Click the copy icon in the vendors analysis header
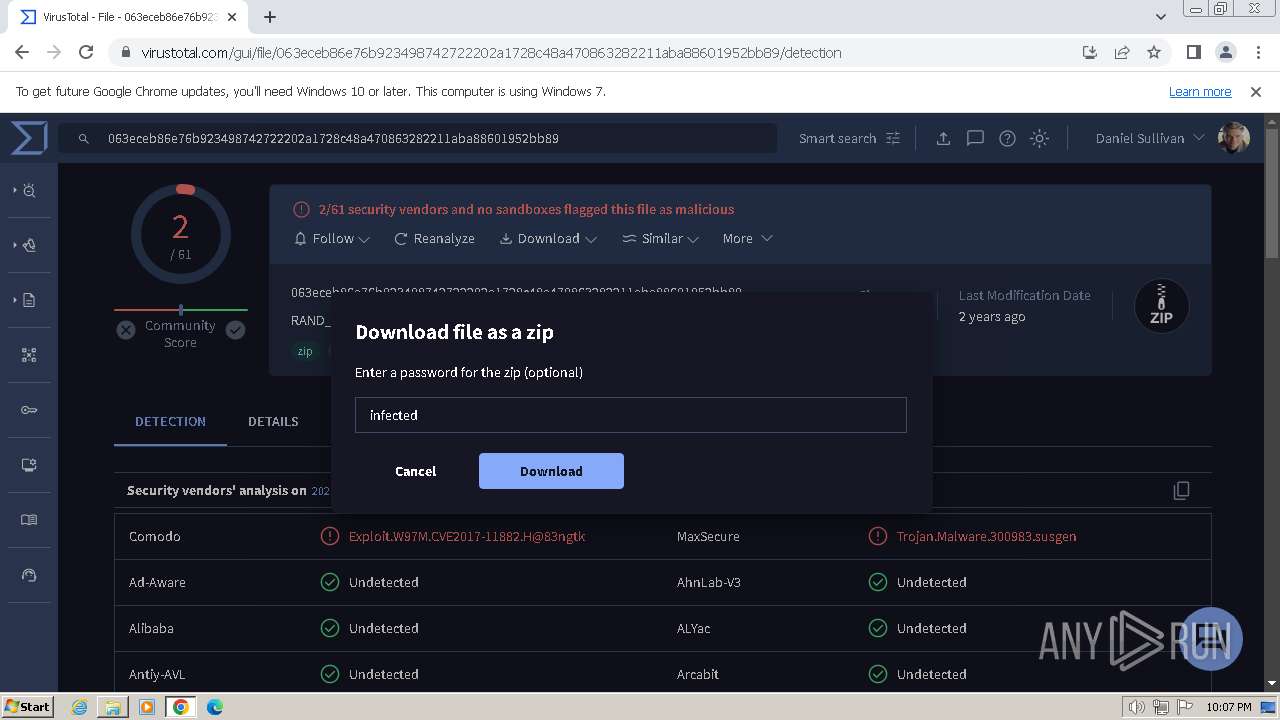The image size is (1280, 720). 1181,490
